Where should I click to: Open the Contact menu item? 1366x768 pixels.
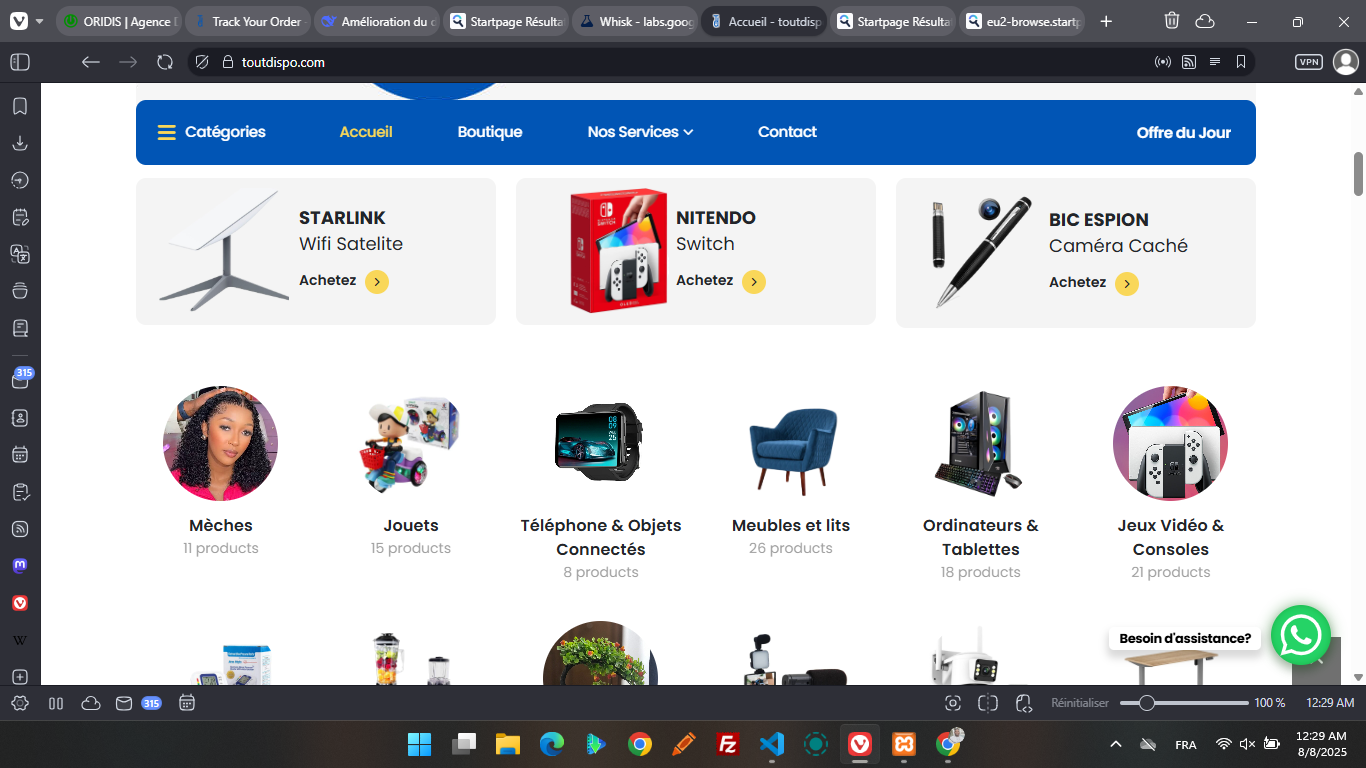pyautogui.click(x=787, y=132)
